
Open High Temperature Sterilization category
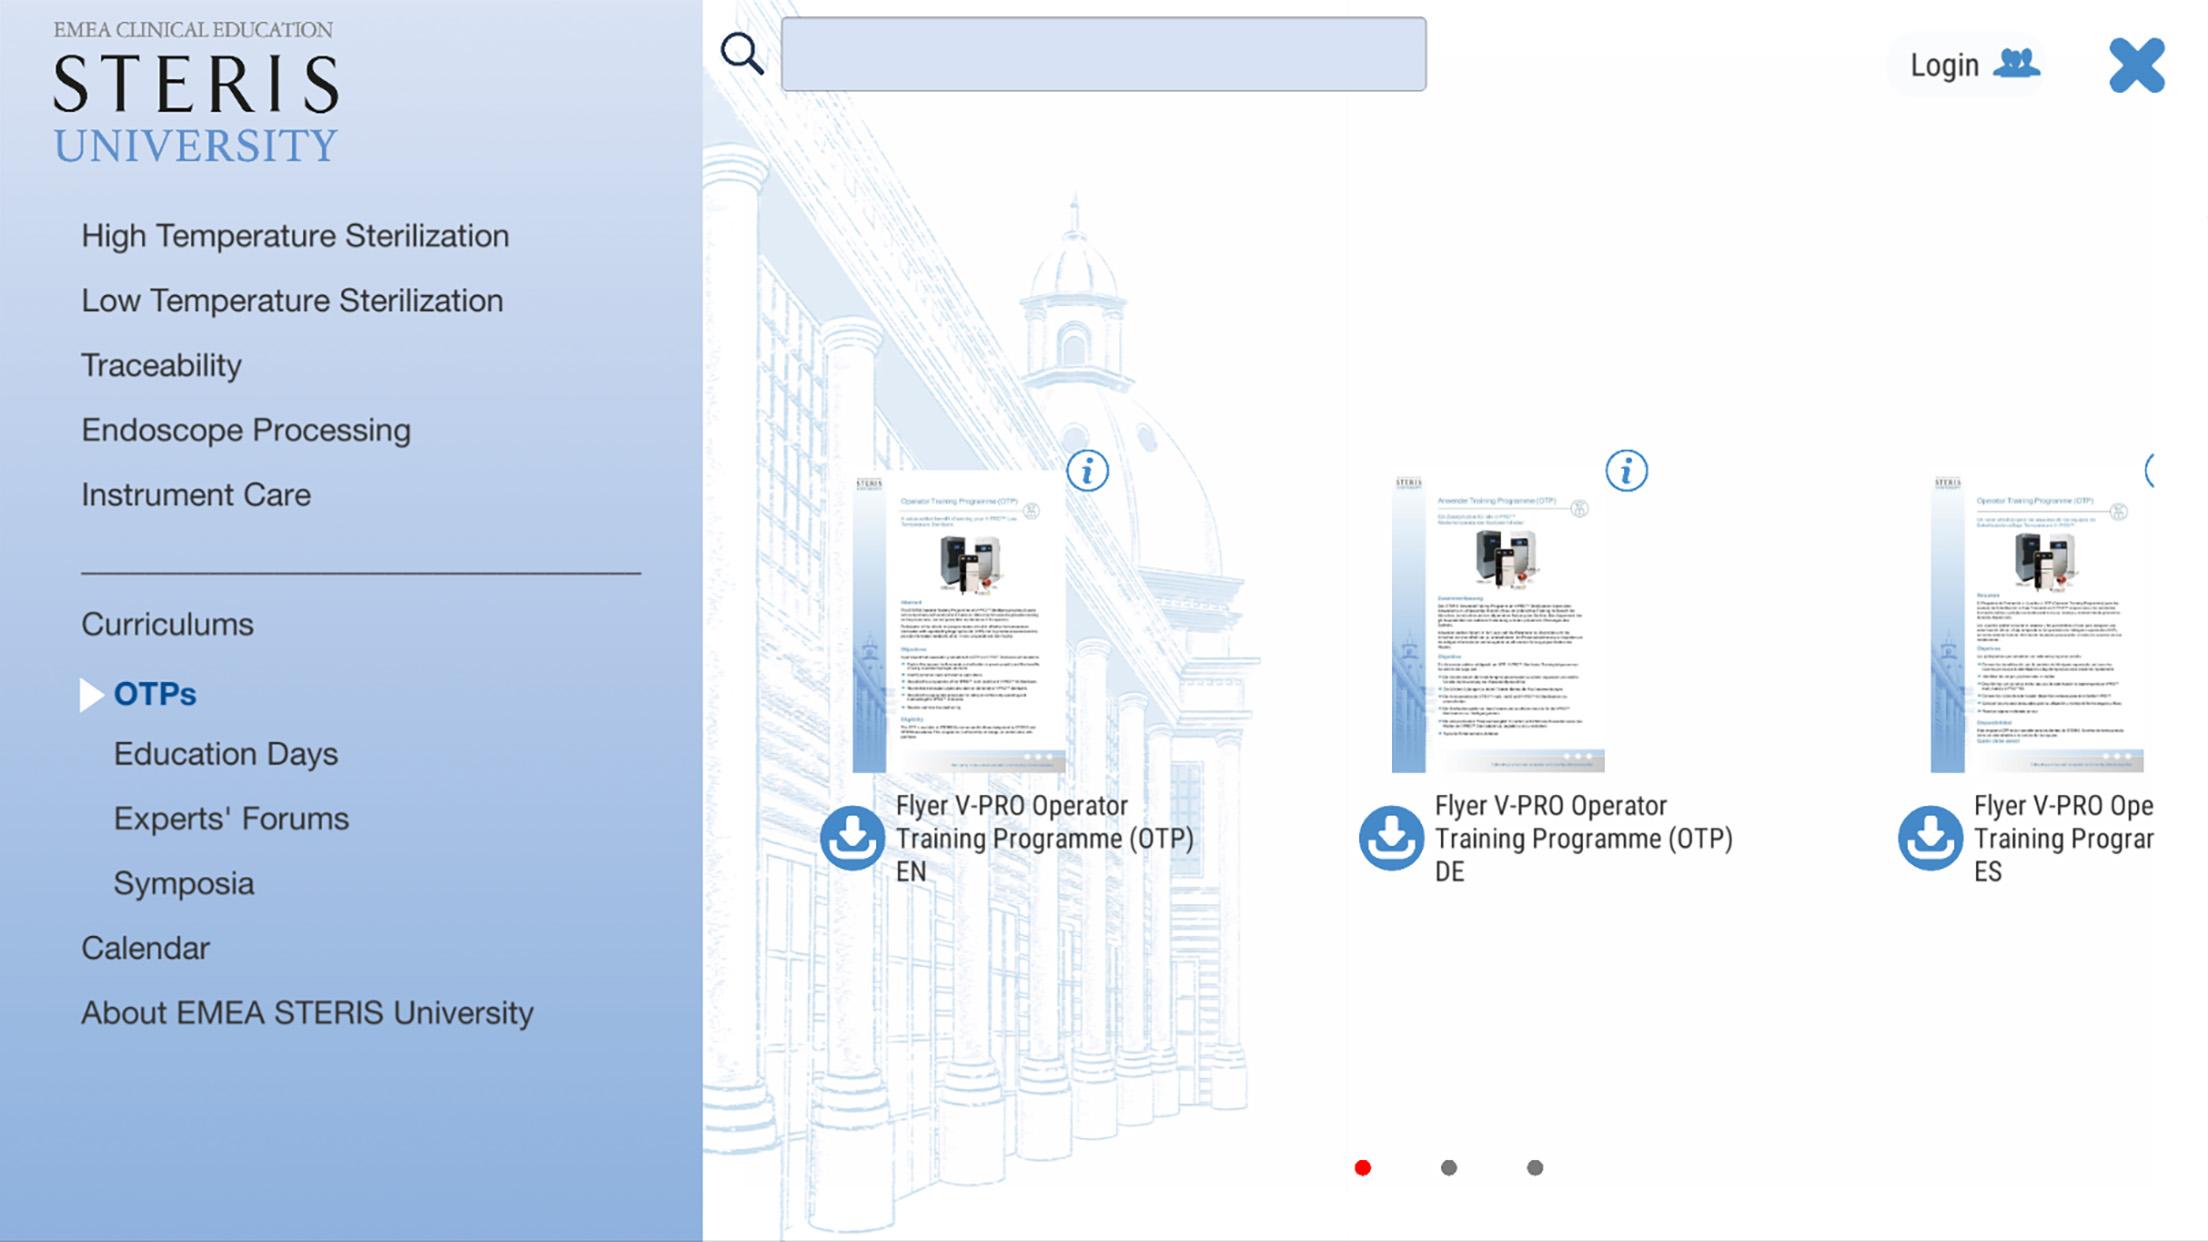pos(295,236)
